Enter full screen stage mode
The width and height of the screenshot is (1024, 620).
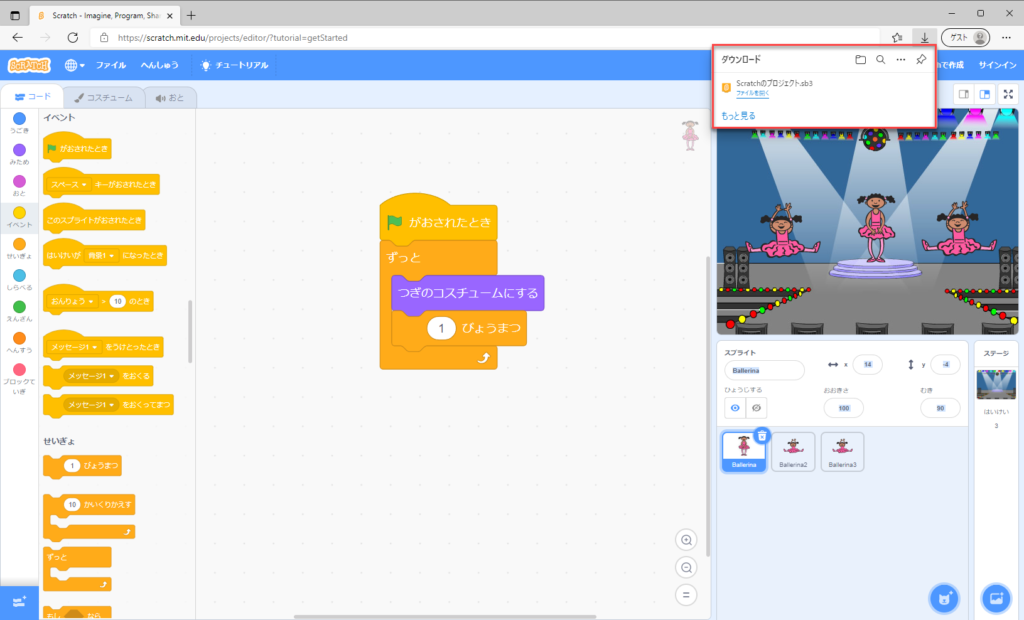[x=1008, y=94]
